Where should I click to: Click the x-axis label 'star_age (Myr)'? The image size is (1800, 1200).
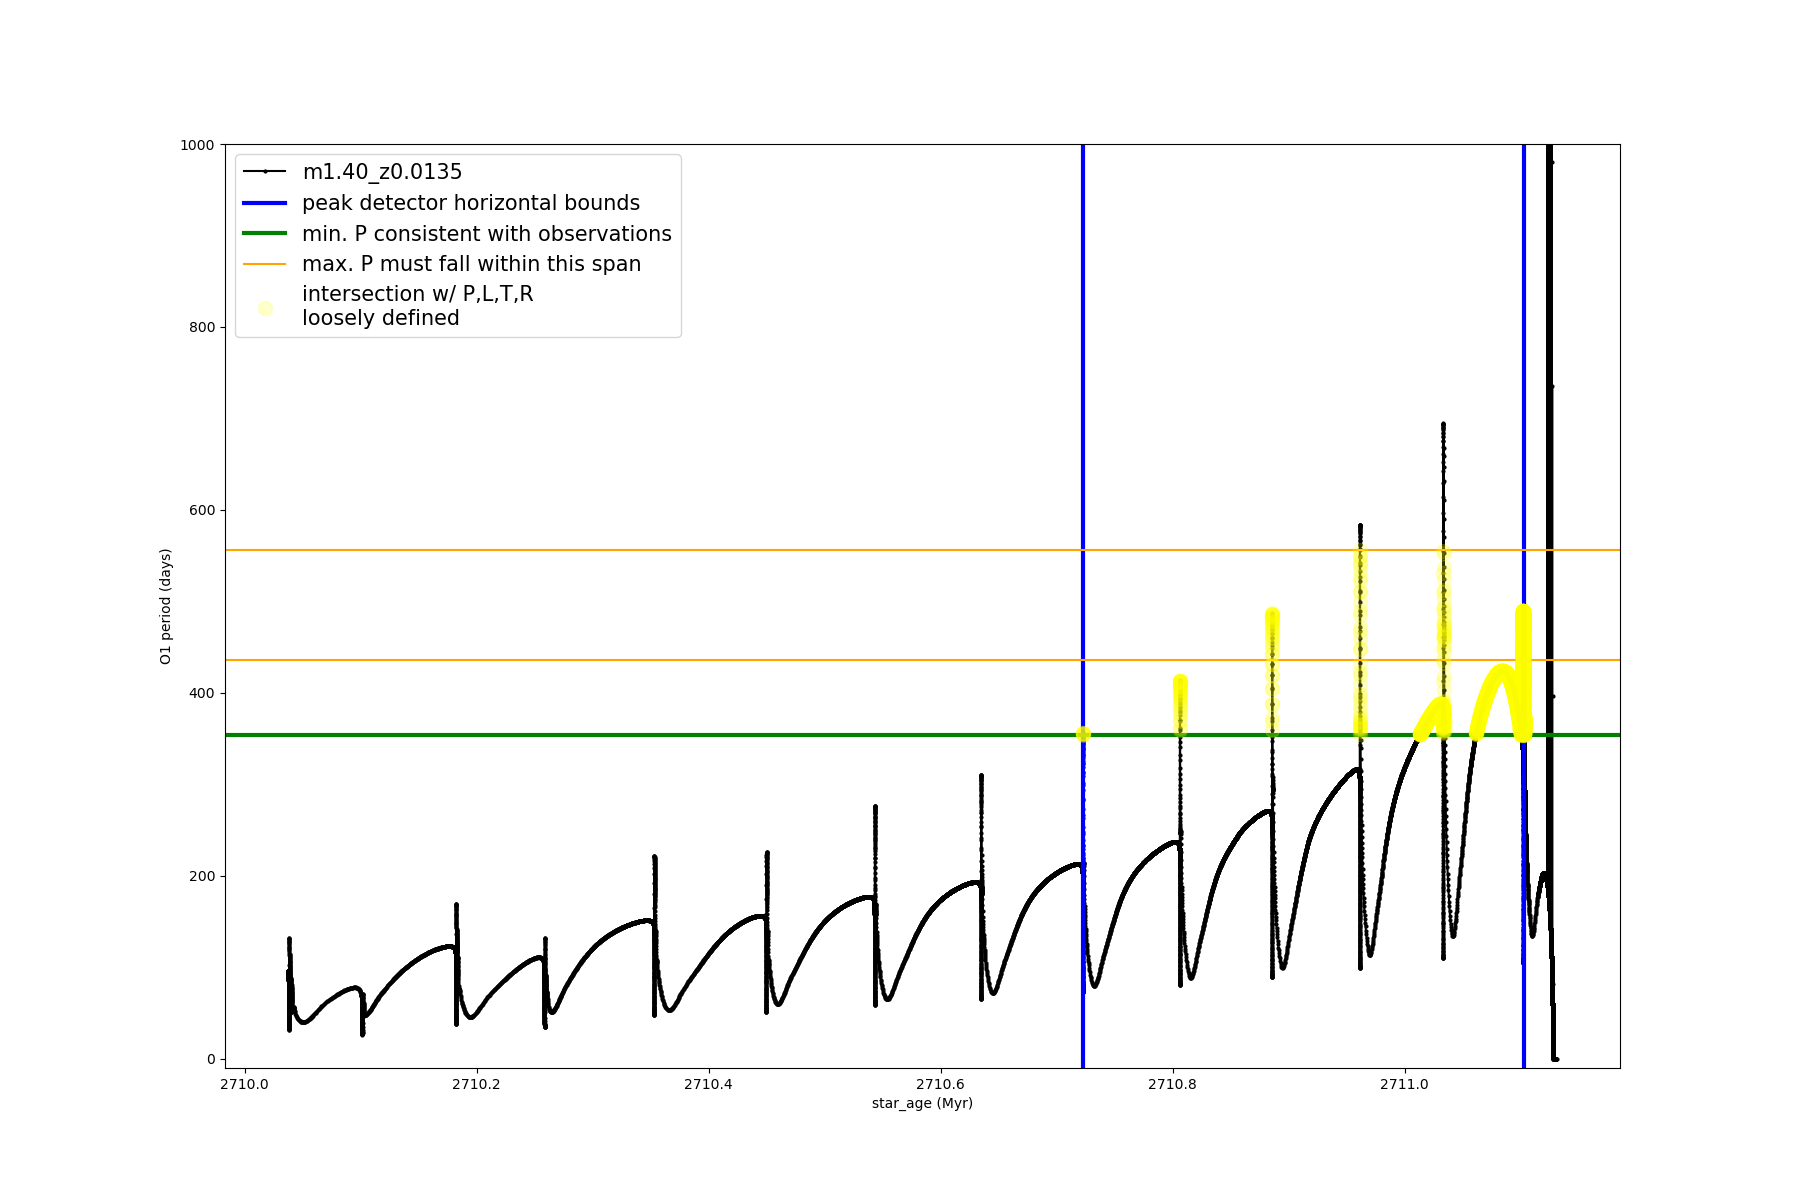[x=922, y=1103]
